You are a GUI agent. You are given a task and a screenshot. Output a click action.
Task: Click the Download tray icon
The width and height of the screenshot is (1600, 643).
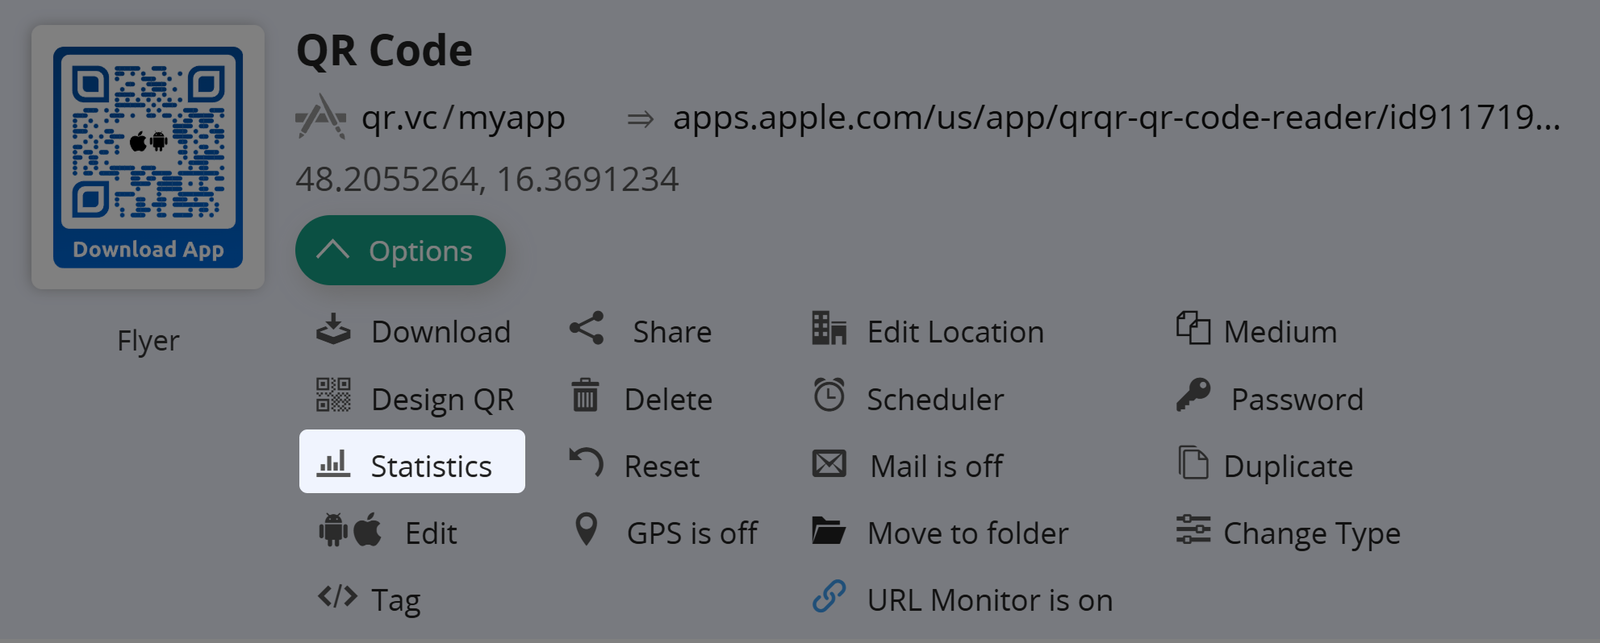point(333,330)
